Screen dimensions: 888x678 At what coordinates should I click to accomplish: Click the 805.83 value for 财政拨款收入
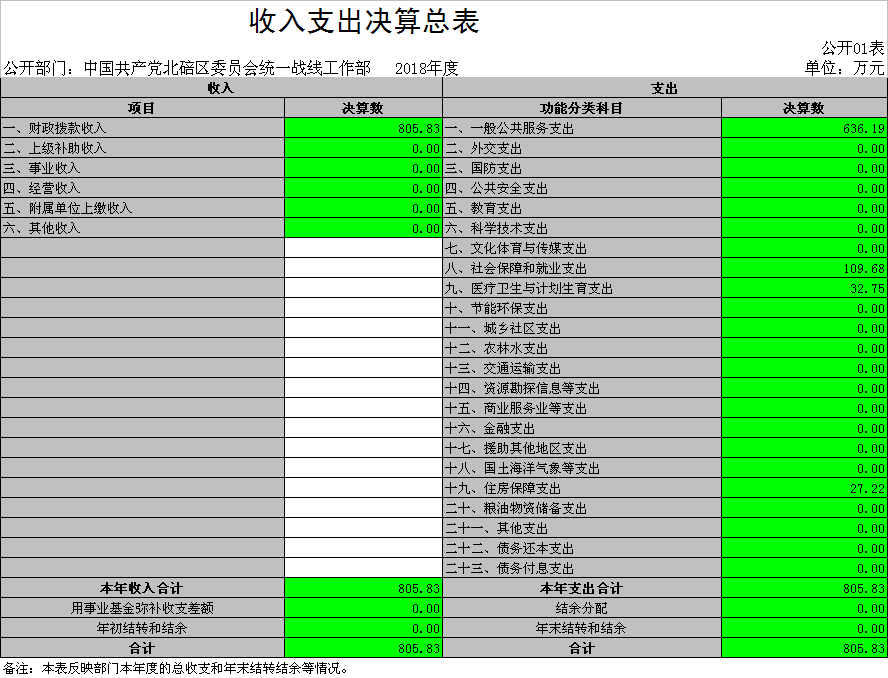coord(363,128)
